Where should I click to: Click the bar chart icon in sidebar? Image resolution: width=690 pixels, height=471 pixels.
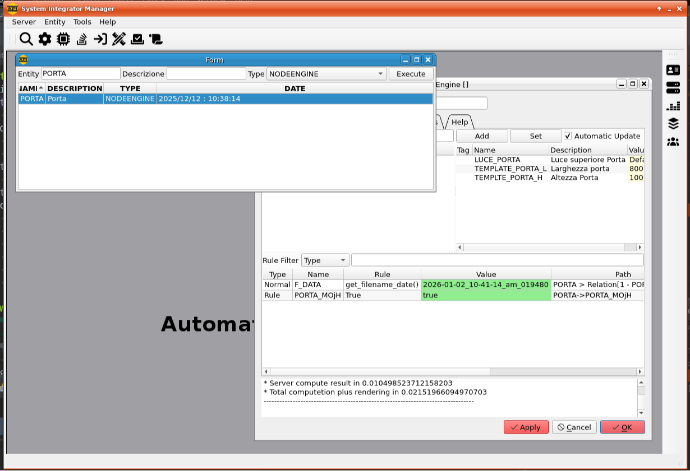tap(673, 105)
